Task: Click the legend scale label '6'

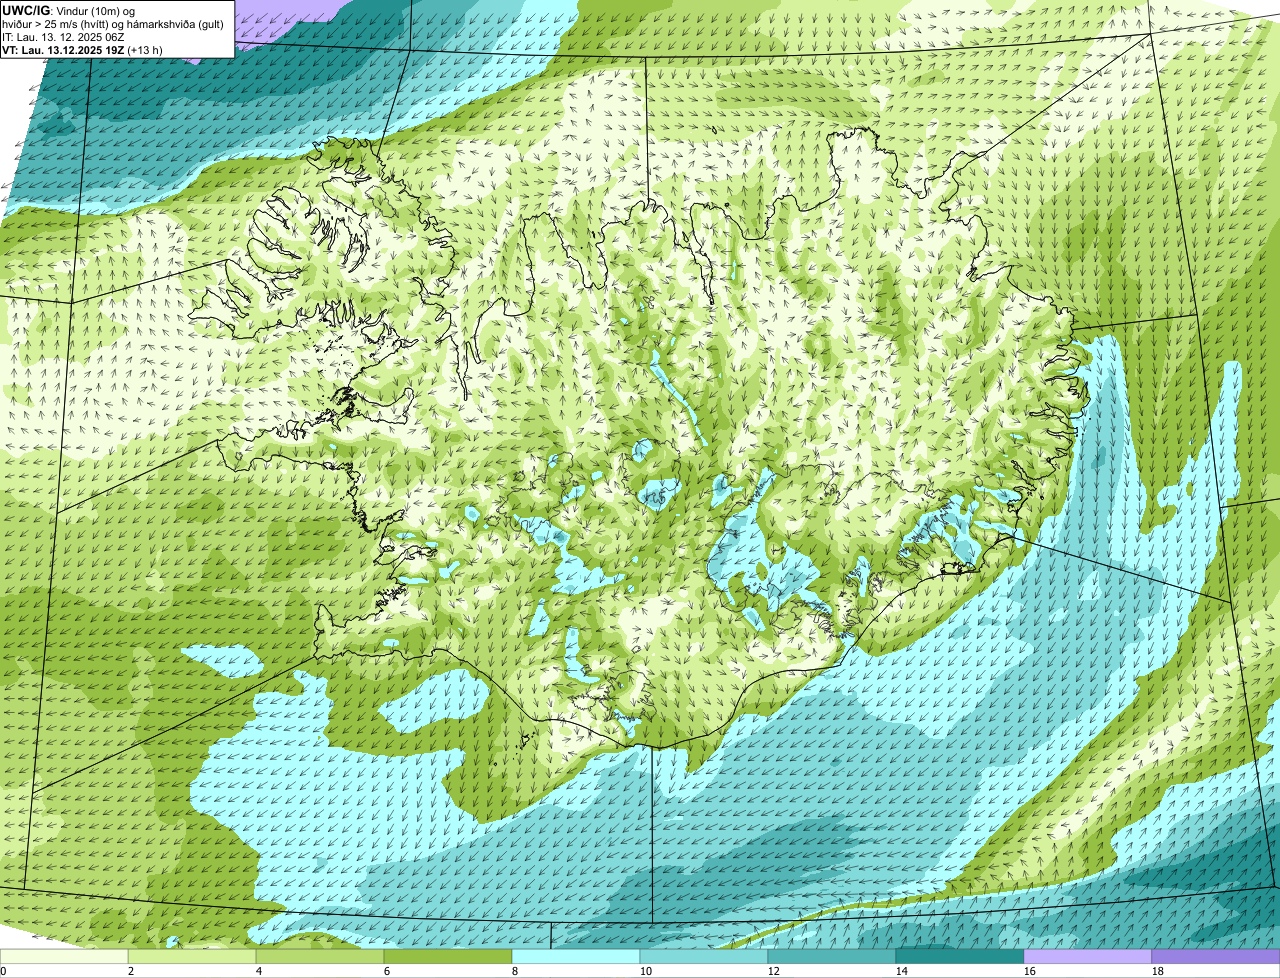Action: pyautogui.click(x=387, y=971)
